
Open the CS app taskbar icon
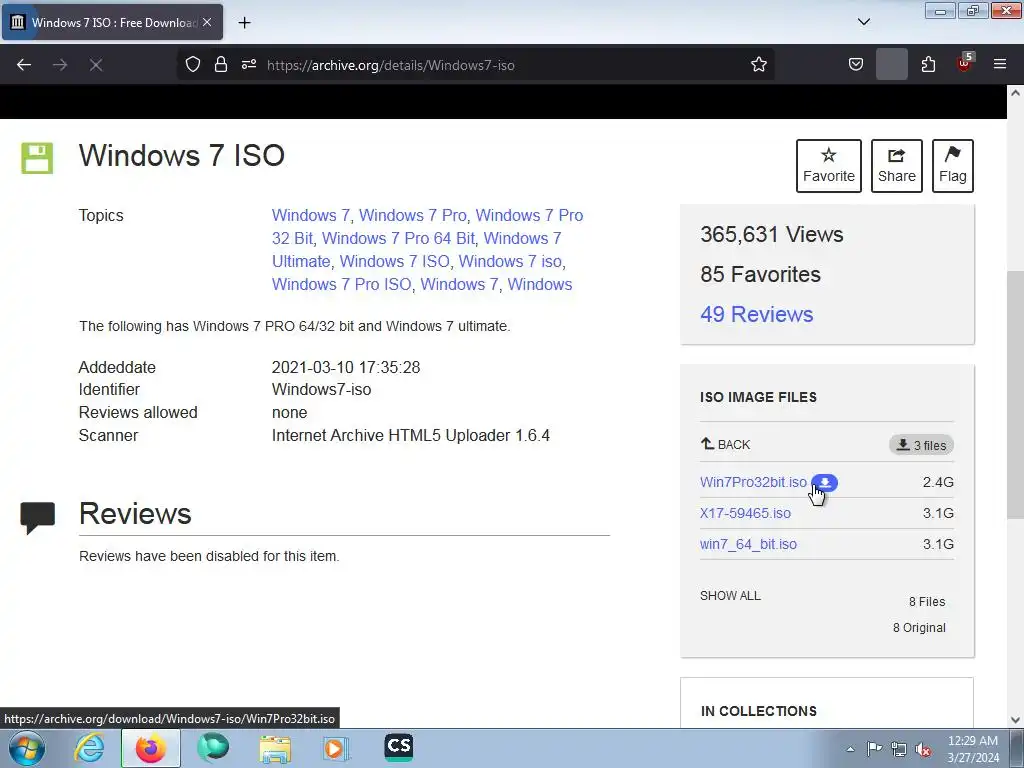click(x=398, y=747)
